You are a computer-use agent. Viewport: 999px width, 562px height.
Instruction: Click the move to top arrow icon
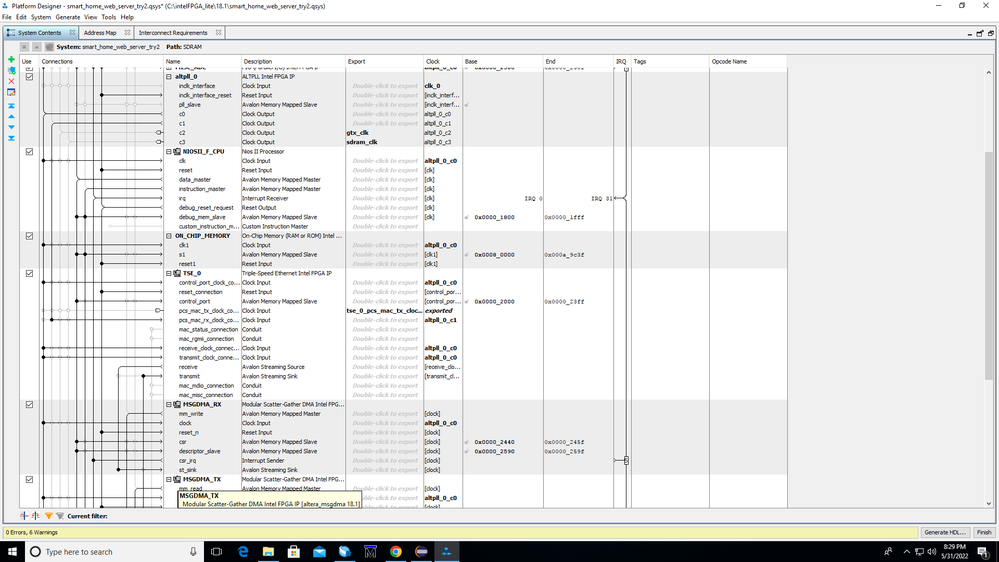(x=11, y=106)
